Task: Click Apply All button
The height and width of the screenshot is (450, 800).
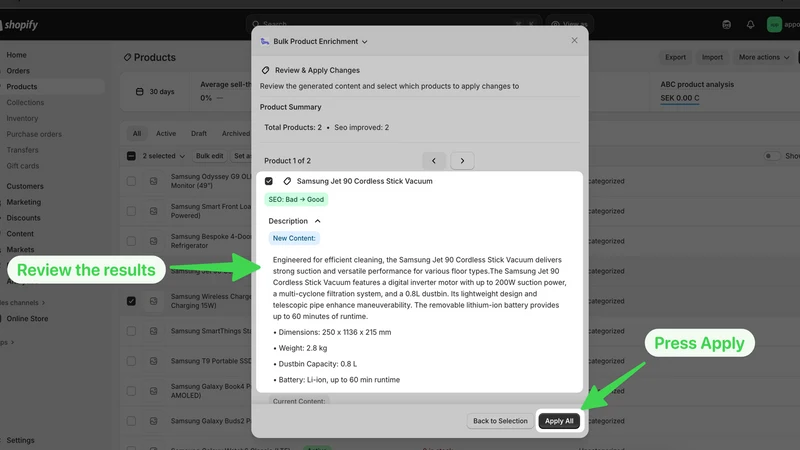Action: click(x=559, y=421)
